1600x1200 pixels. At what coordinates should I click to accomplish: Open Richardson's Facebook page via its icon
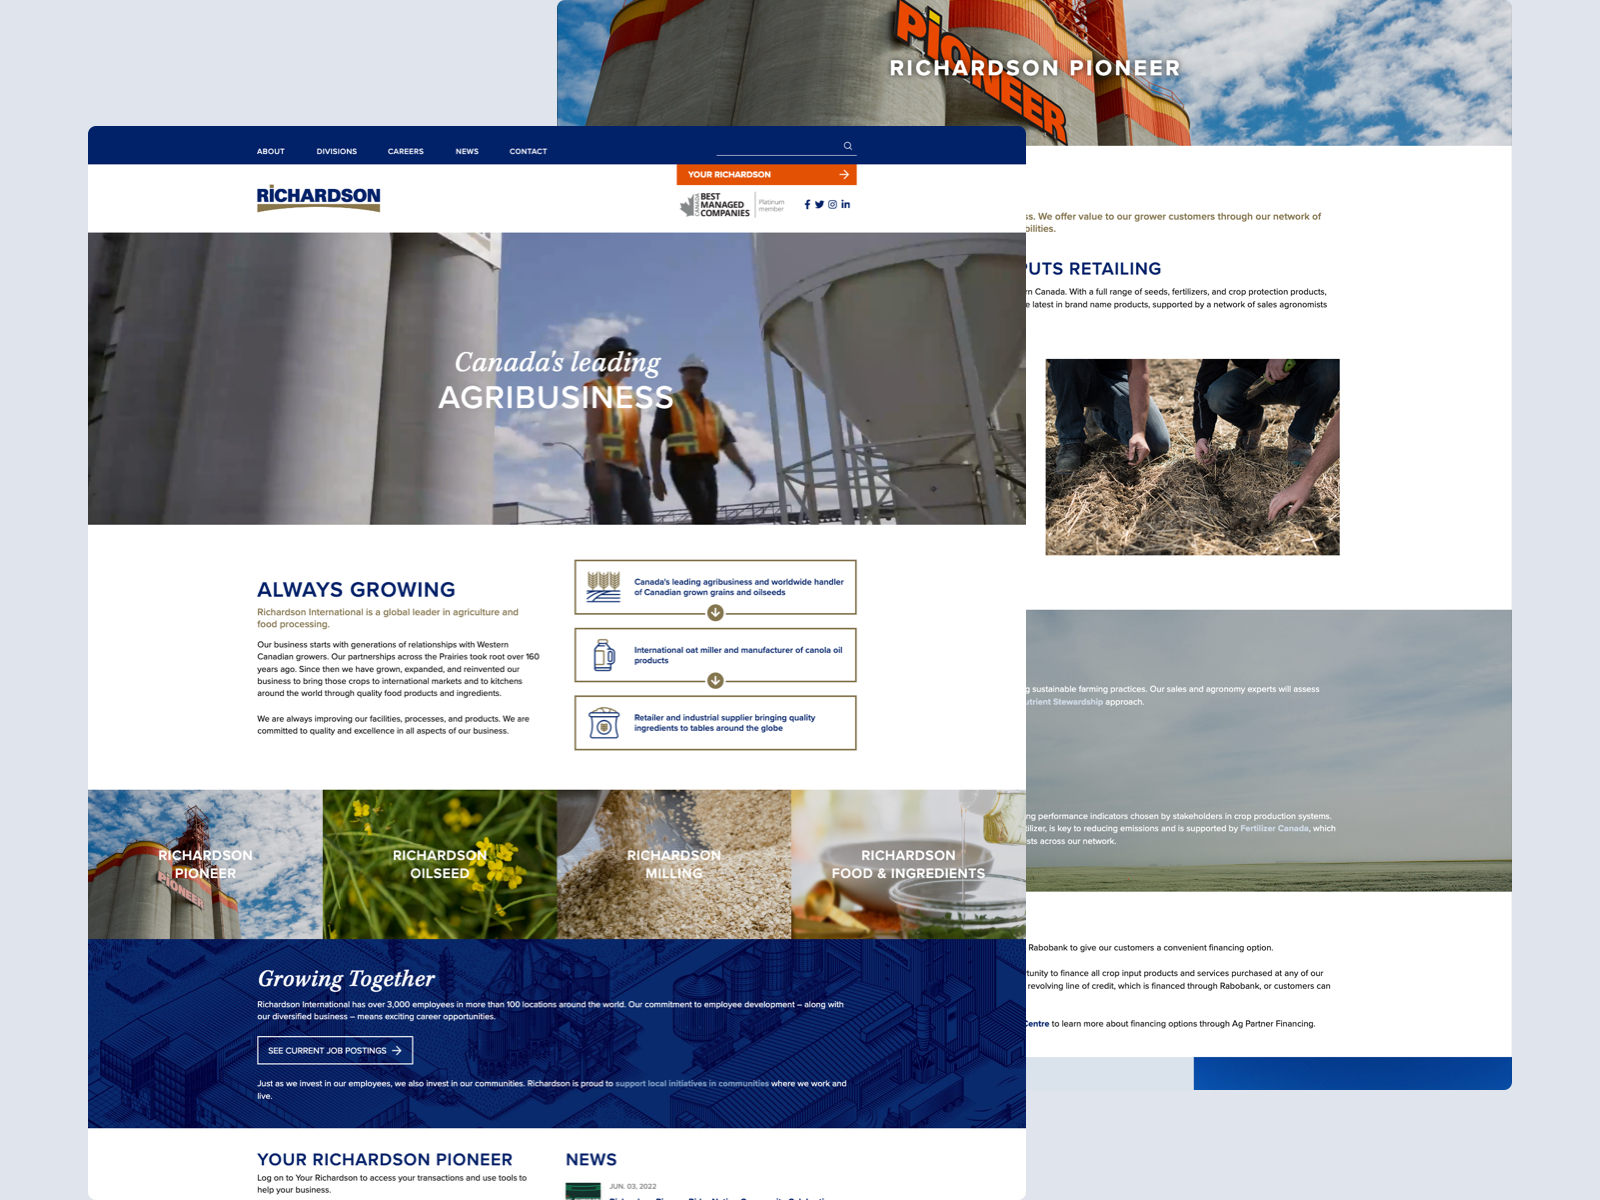(x=807, y=204)
